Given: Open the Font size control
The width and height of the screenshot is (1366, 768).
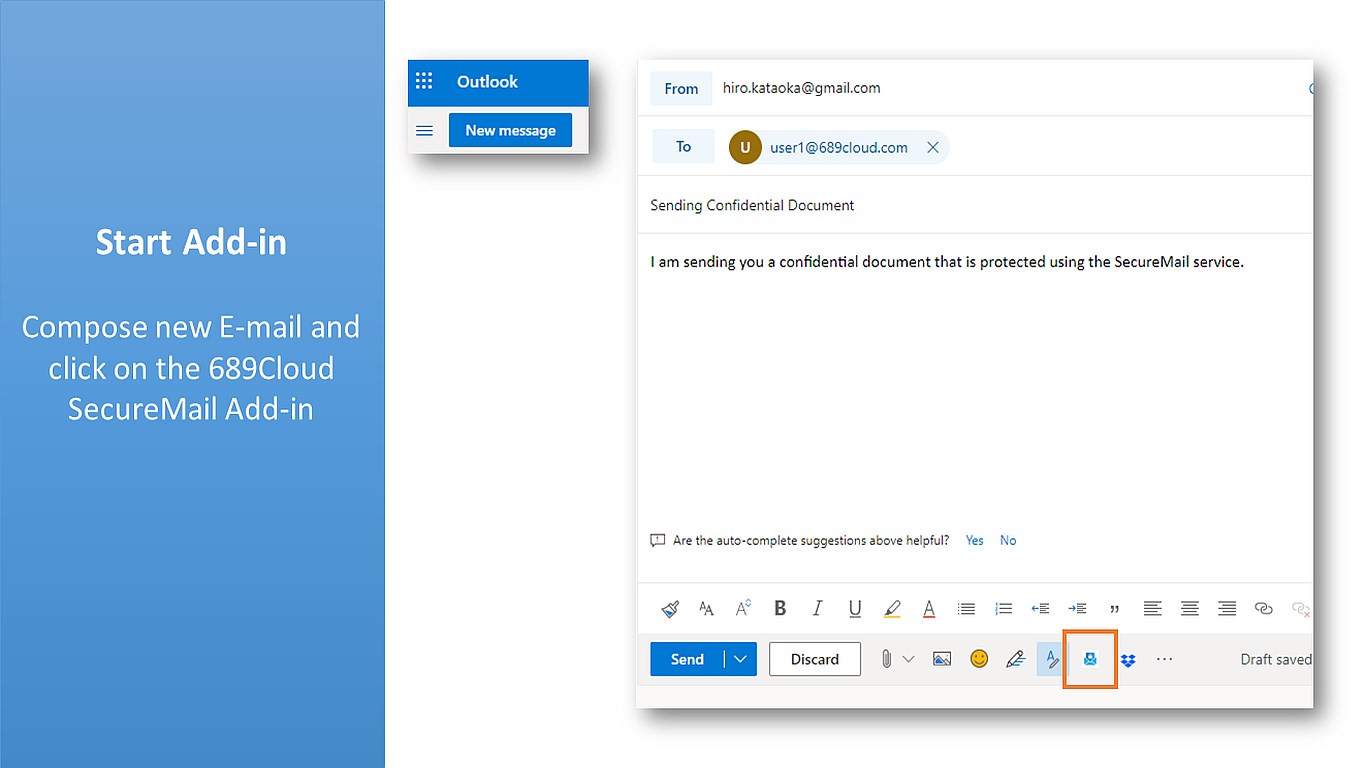Looking at the screenshot, I should pyautogui.click(x=743, y=608).
